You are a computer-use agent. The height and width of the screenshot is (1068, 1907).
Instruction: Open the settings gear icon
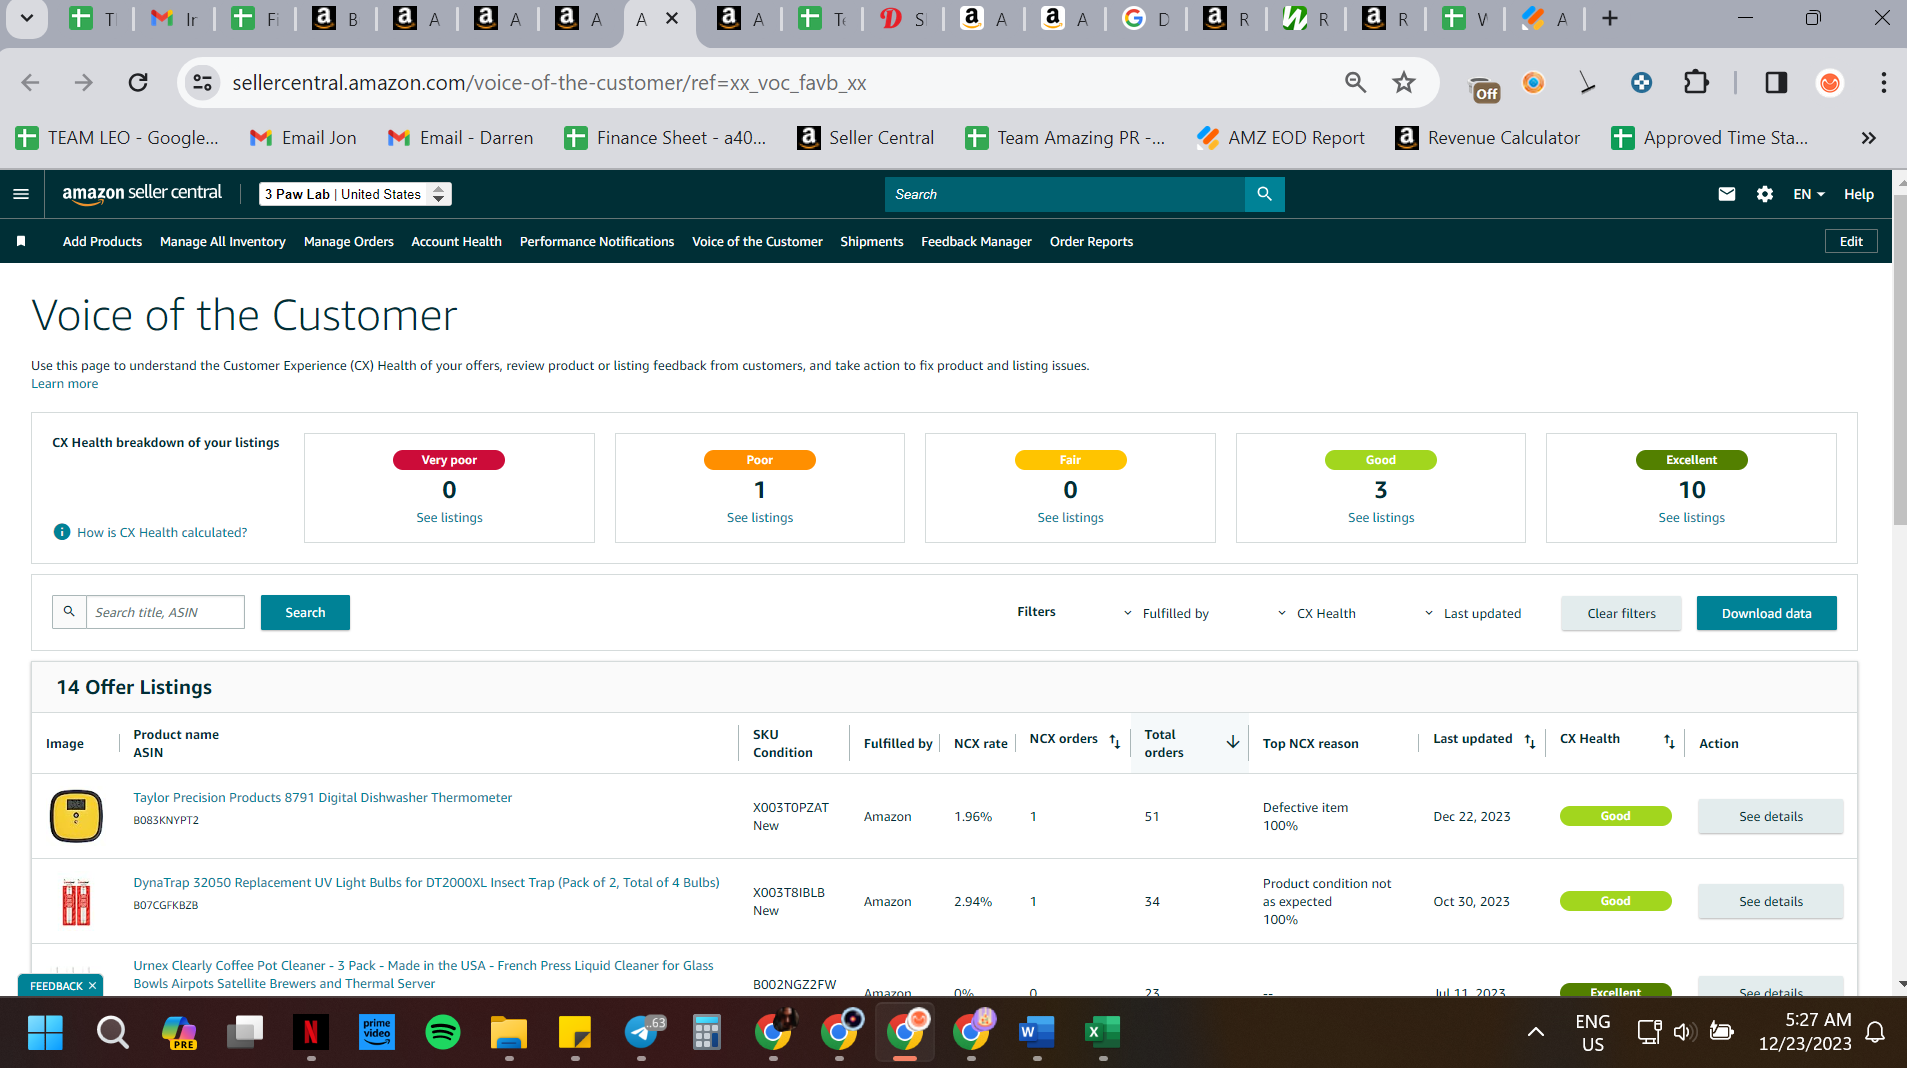pyautogui.click(x=1765, y=194)
